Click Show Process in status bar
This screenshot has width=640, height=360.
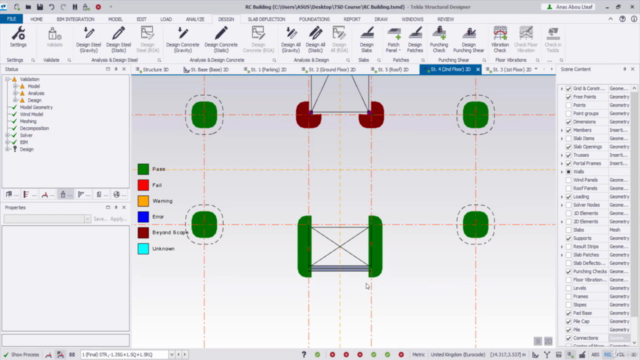pyautogui.click(x=21, y=355)
